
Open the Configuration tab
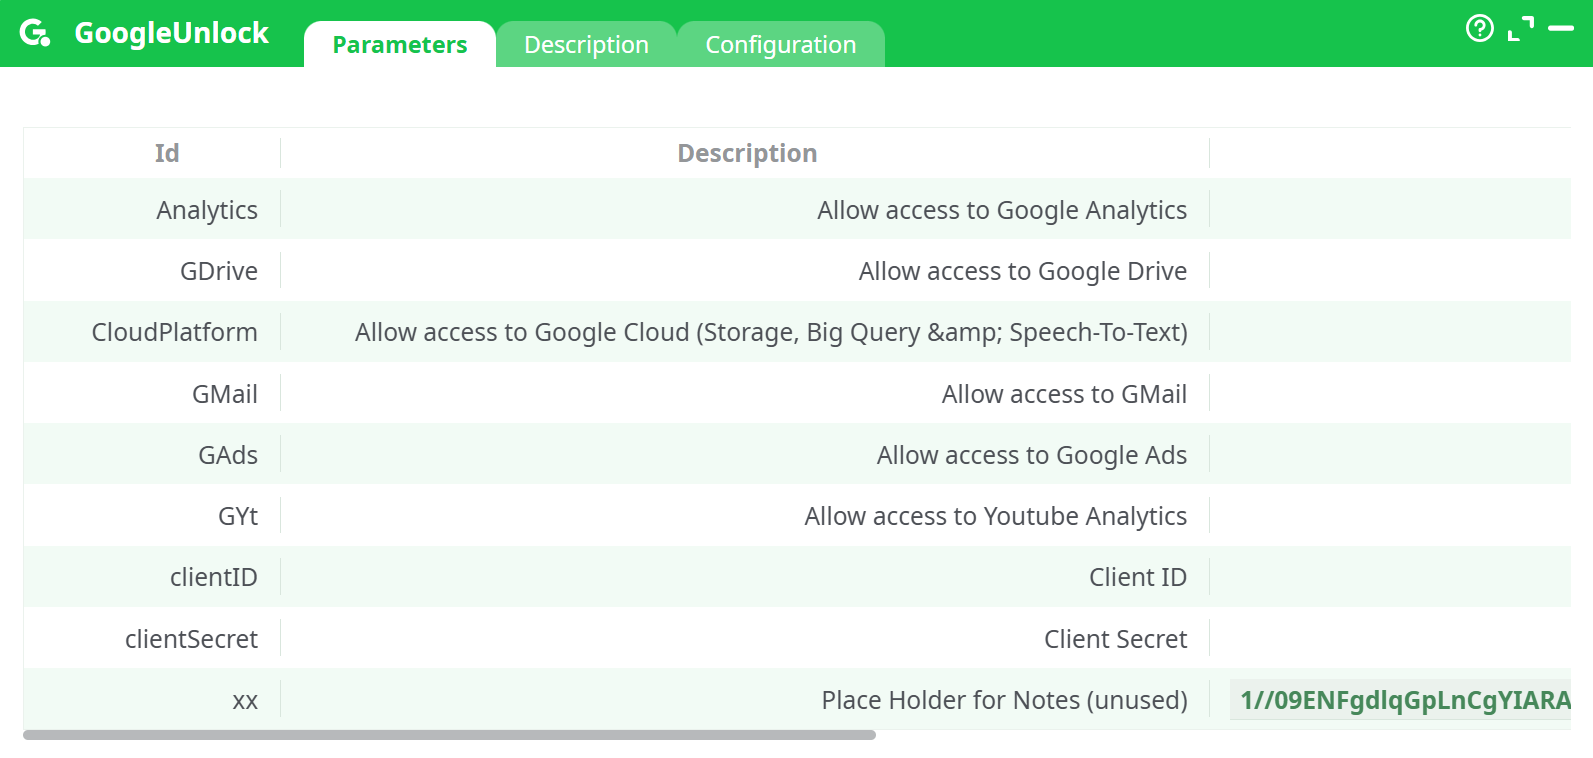click(780, 45)
